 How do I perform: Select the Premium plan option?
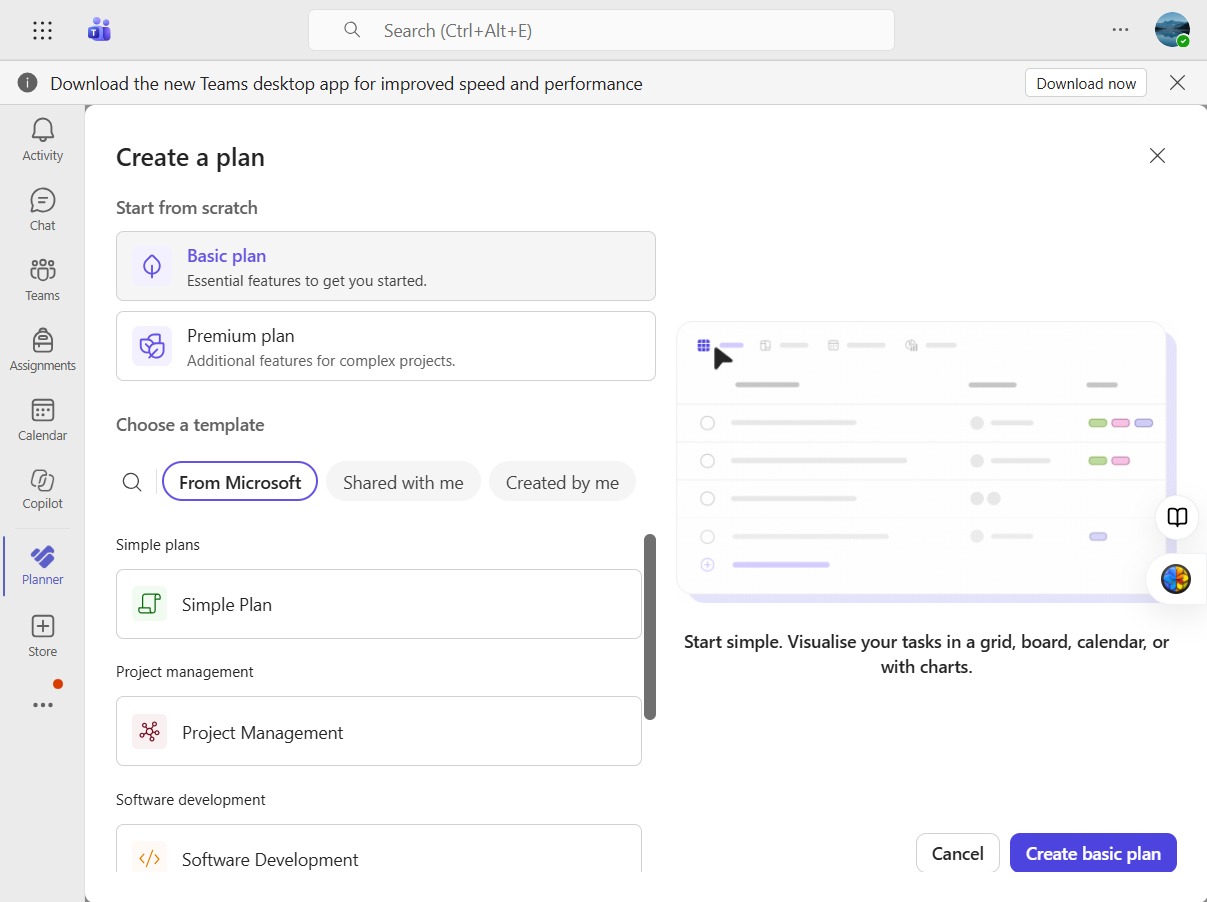pyautogui.click(x=386, y=346)
